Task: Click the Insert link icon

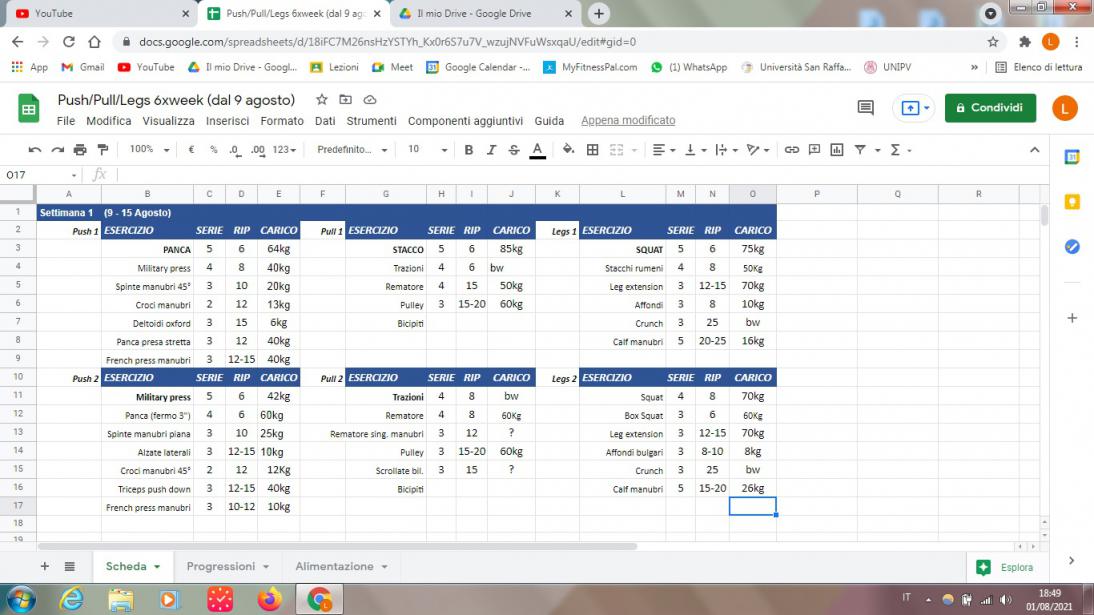Action: pos(791,149)
